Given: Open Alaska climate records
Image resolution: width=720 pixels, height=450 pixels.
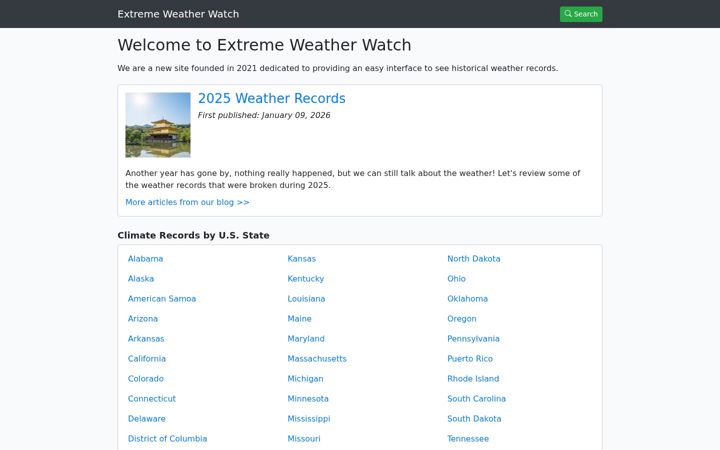Looking at the screenshot, I should [141, 279].
